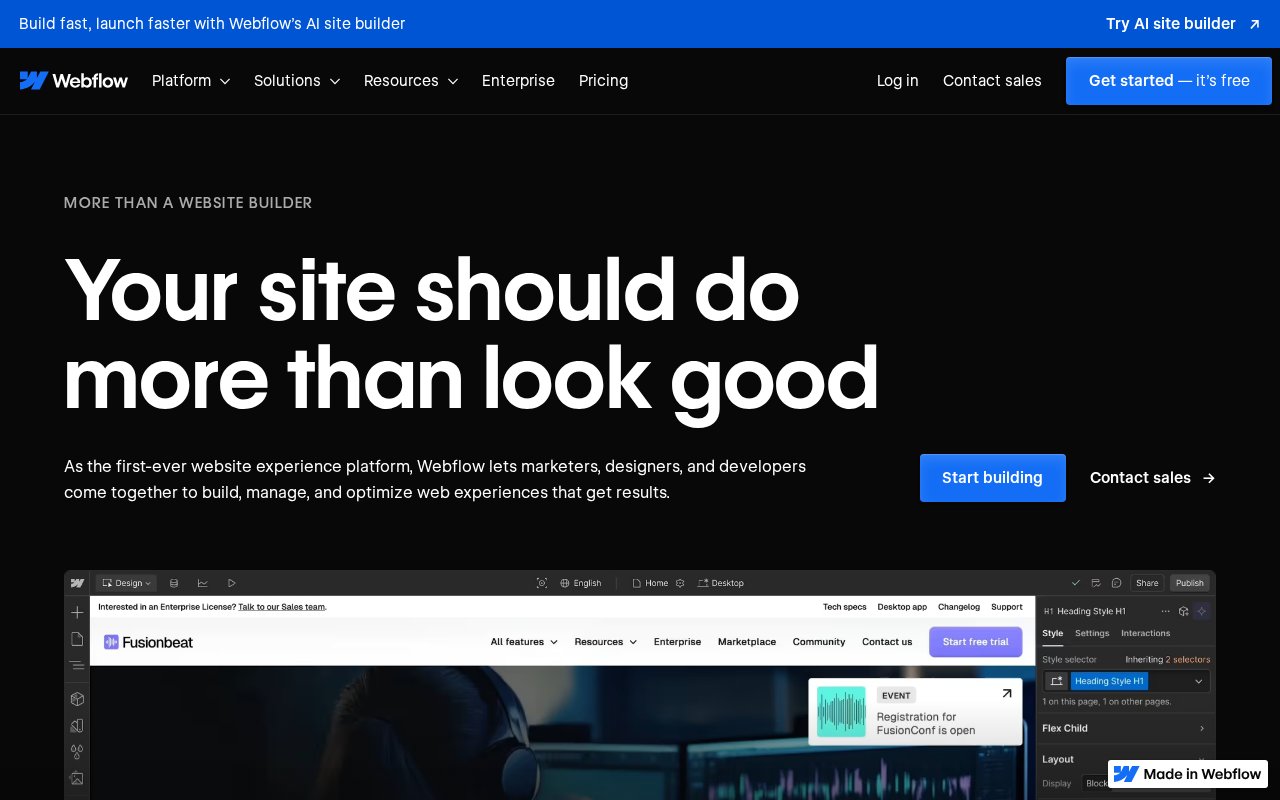
Task: Click the focus target icon left of English
Action: coord(542,583)
